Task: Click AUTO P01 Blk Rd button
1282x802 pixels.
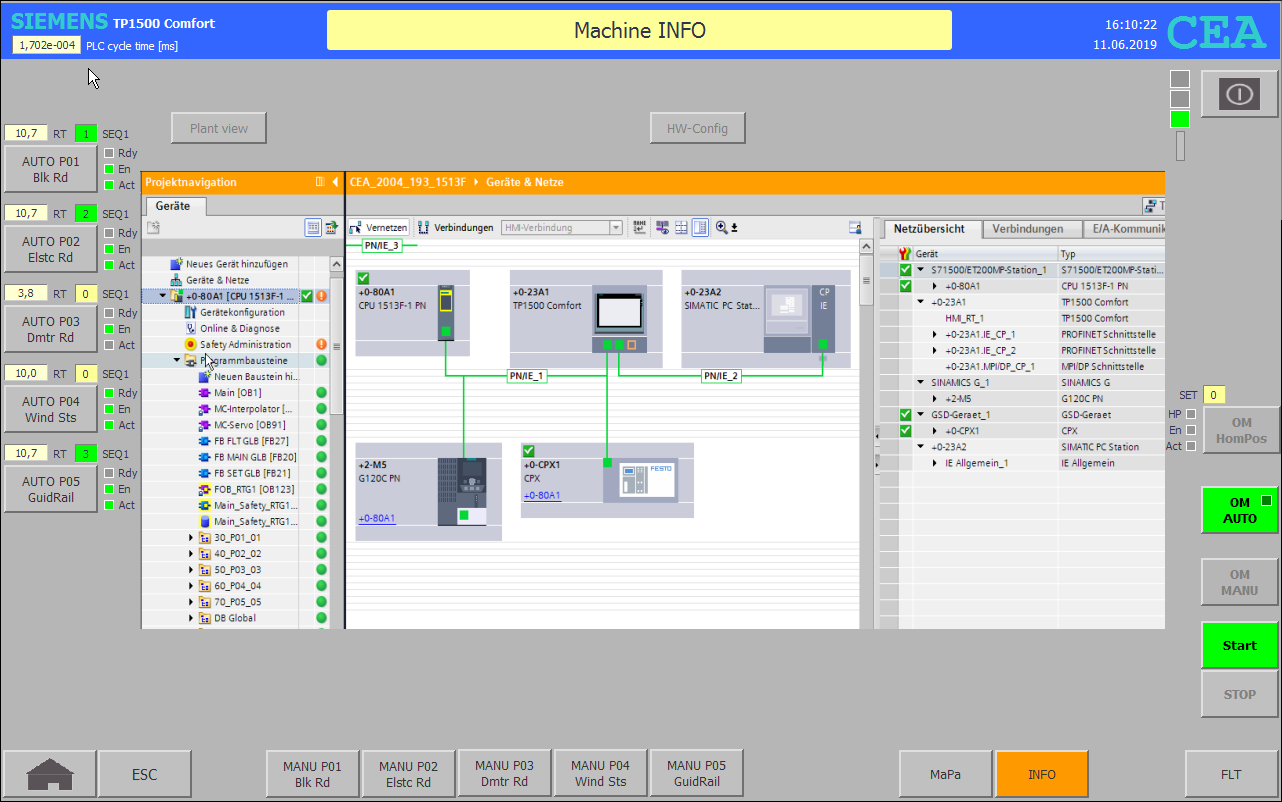Action: coord(51,167)
